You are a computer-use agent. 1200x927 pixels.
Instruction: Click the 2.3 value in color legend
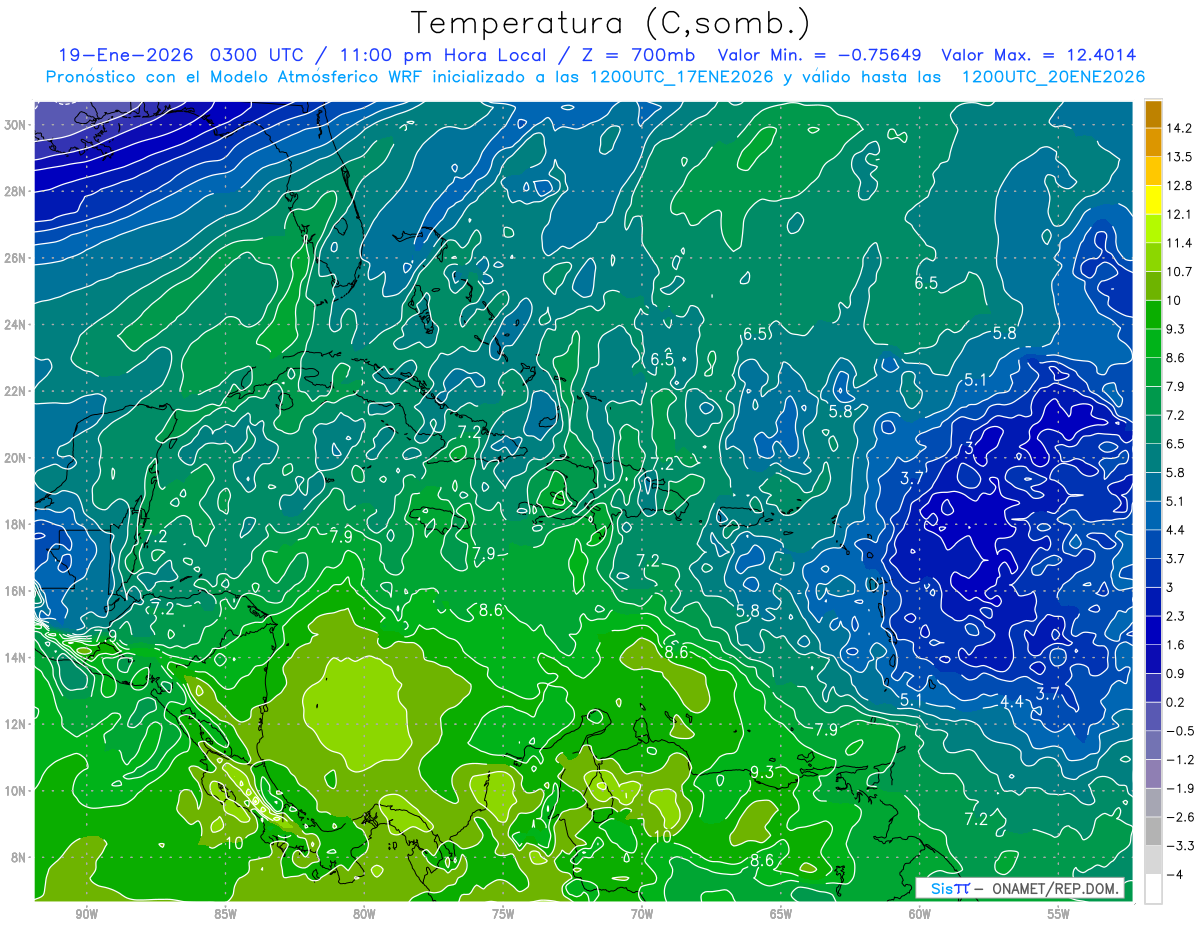pyautogui.click(x=1176, y=616)
